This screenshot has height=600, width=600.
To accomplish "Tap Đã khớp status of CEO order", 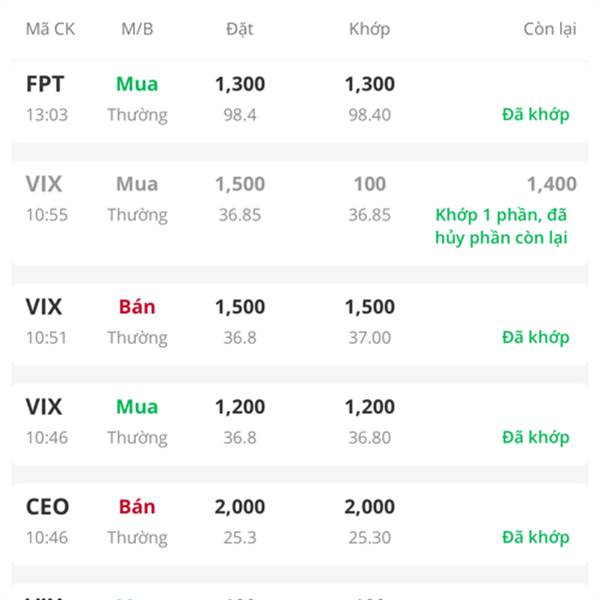I will coord(535,537).
